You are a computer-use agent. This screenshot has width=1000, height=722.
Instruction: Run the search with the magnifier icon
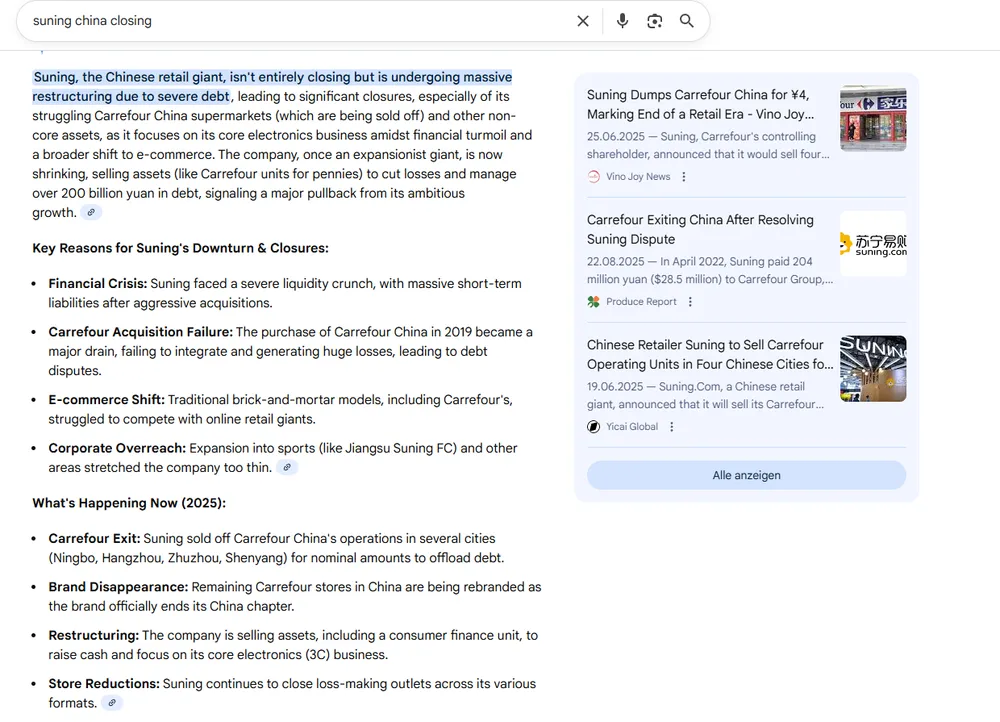coord(687,21)
